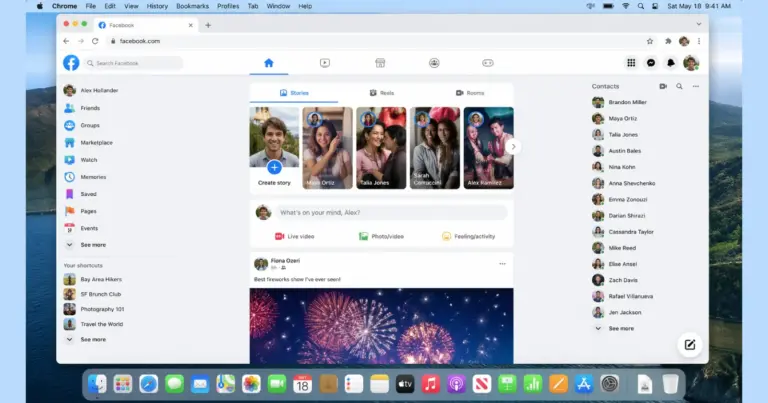Open the Watch video tab icon
768x403 pixels.
[325, 63]
